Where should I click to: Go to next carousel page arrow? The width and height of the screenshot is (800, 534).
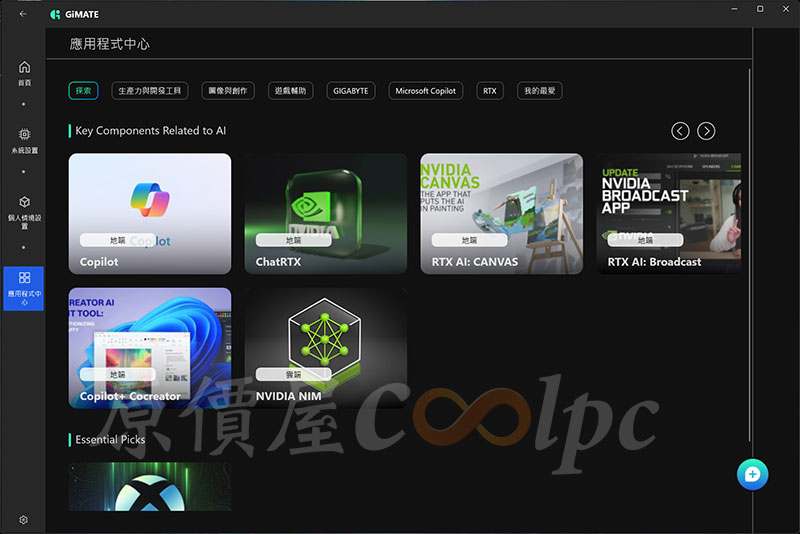coord(706,131)
